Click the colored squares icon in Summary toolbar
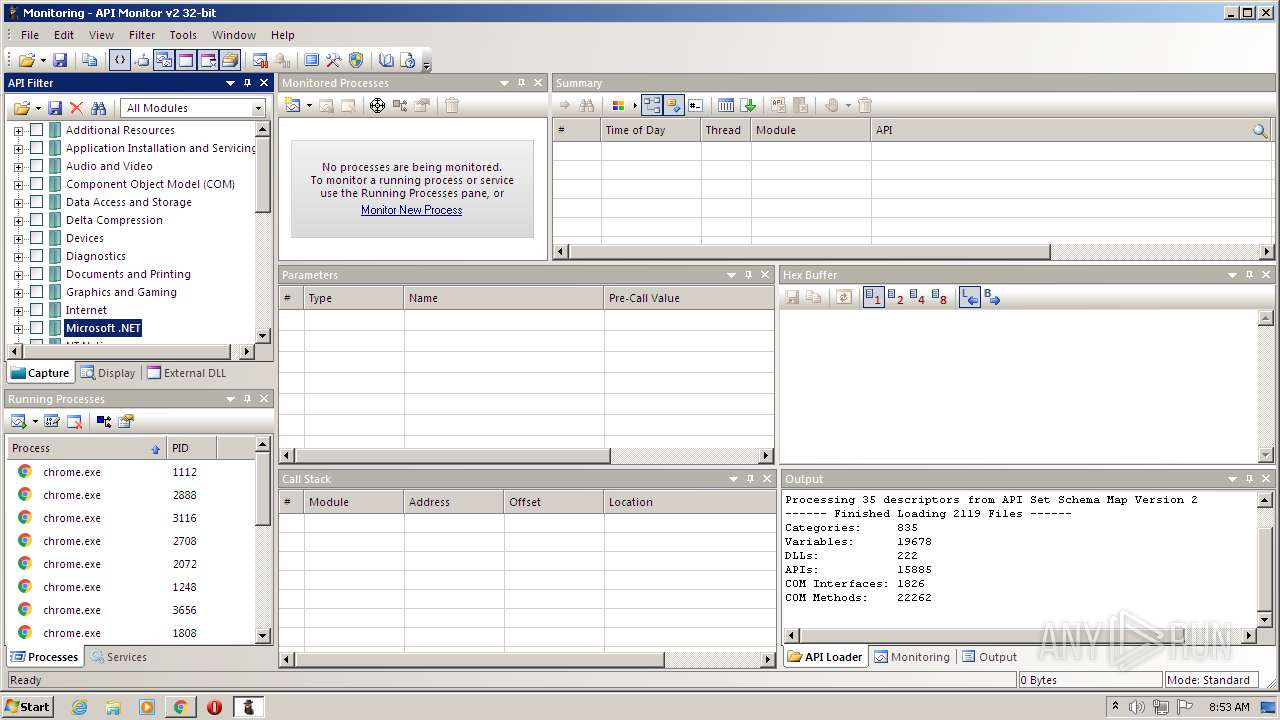This screenshot has width=1280, height=720. pos(618,105)
